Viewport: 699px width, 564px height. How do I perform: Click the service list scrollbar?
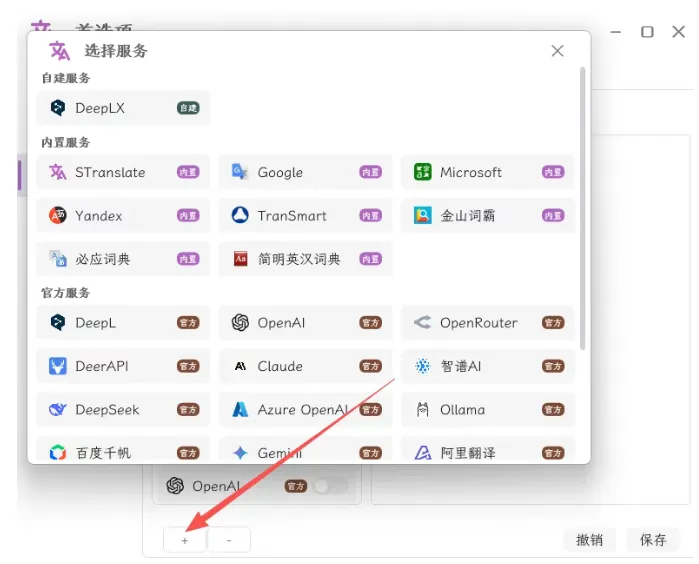click(x=582, y=208)
